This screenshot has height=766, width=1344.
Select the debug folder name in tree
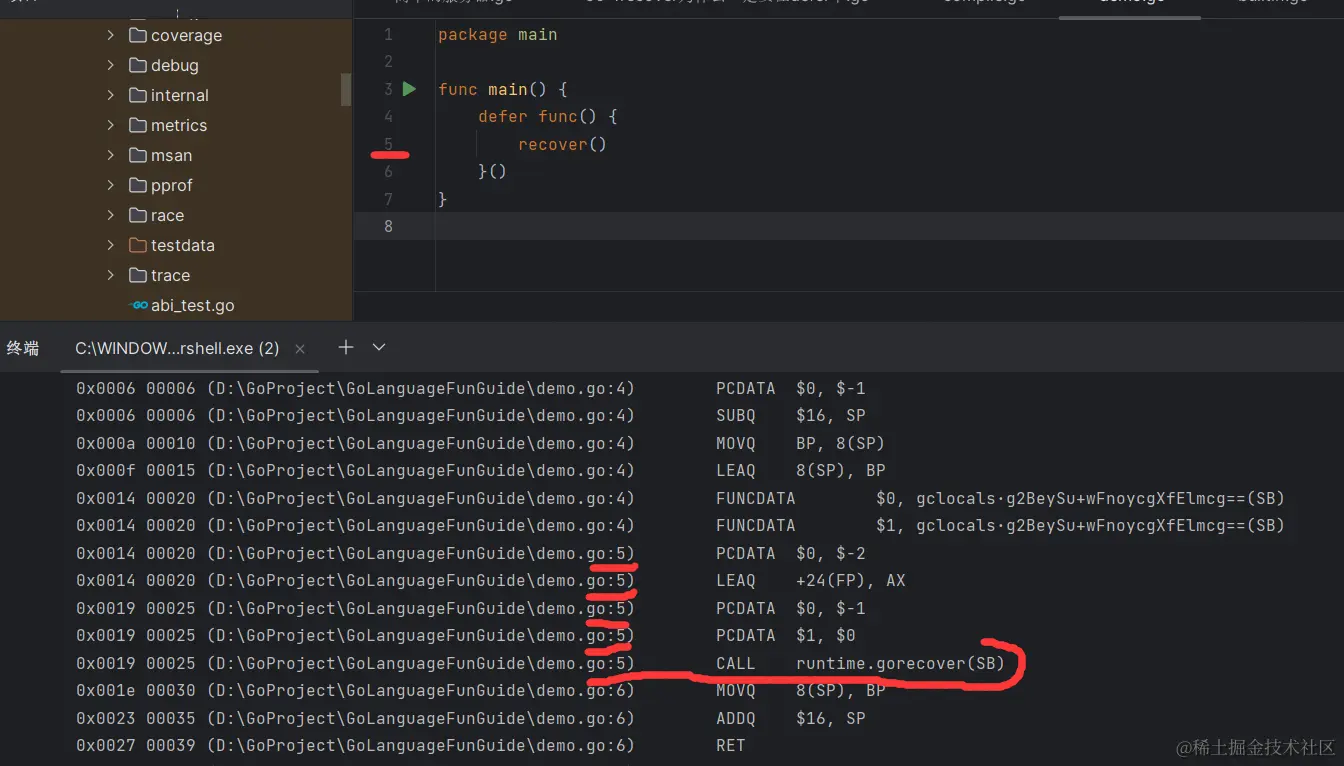(175, 66)
